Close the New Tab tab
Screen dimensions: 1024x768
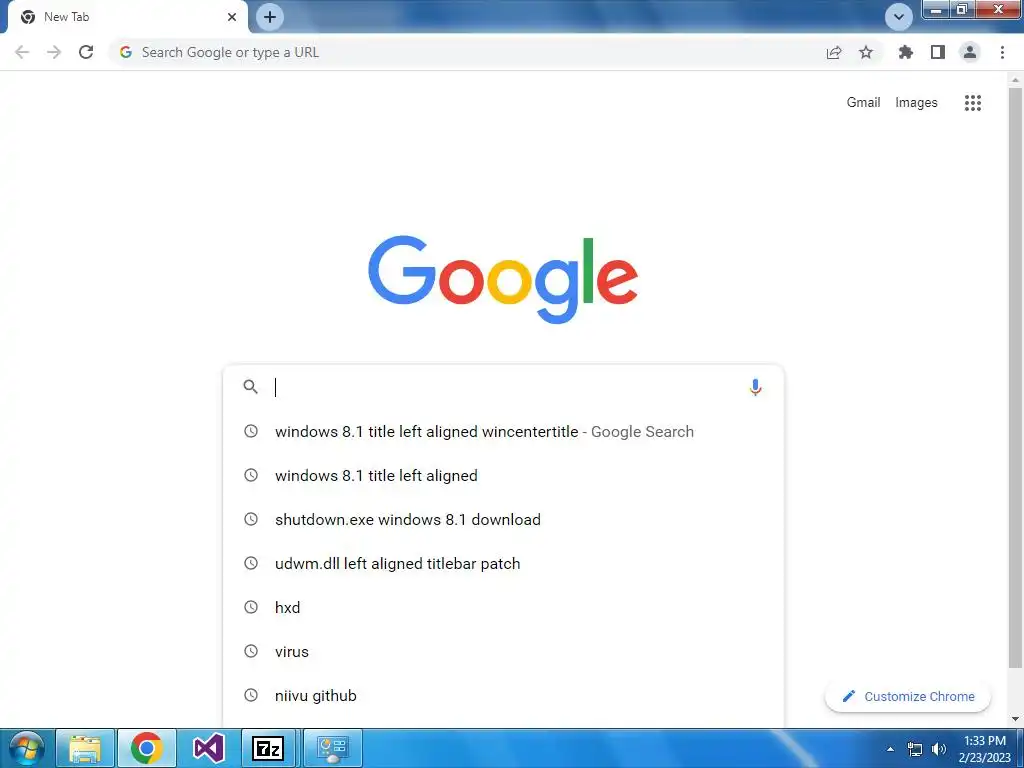[232, 17]
